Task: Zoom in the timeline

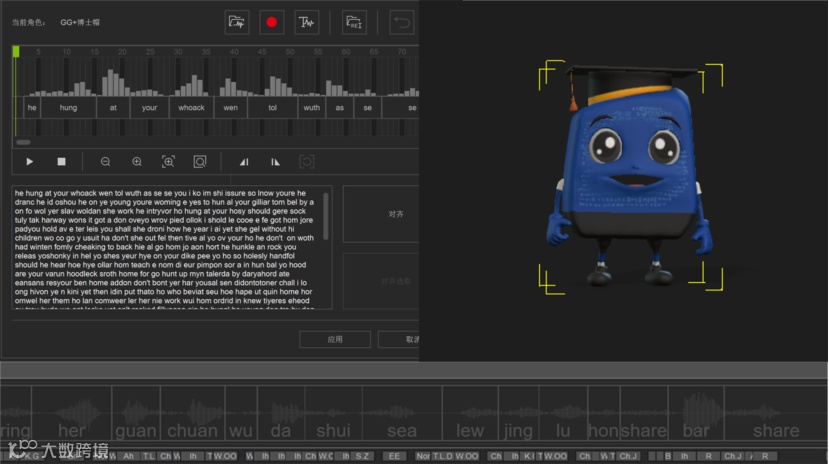Action: pyautogui.click(x=137, y=161)
